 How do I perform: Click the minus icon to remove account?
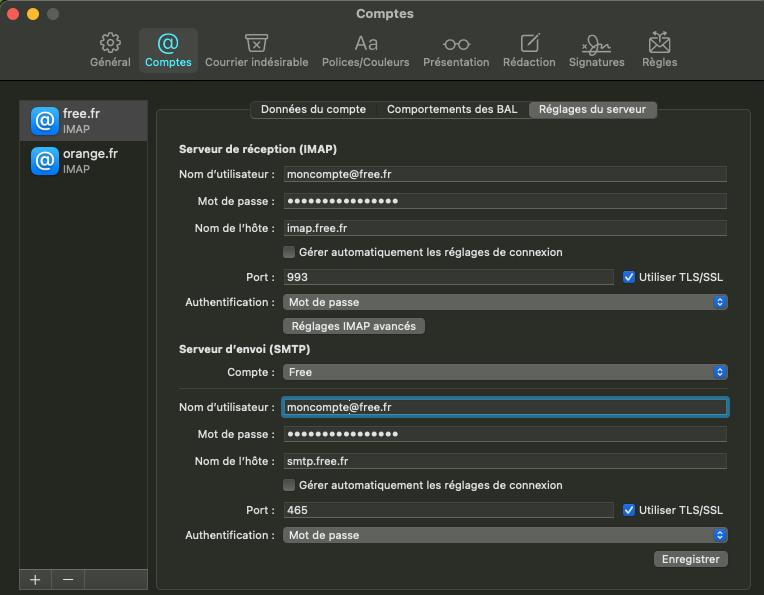(68, 580)
